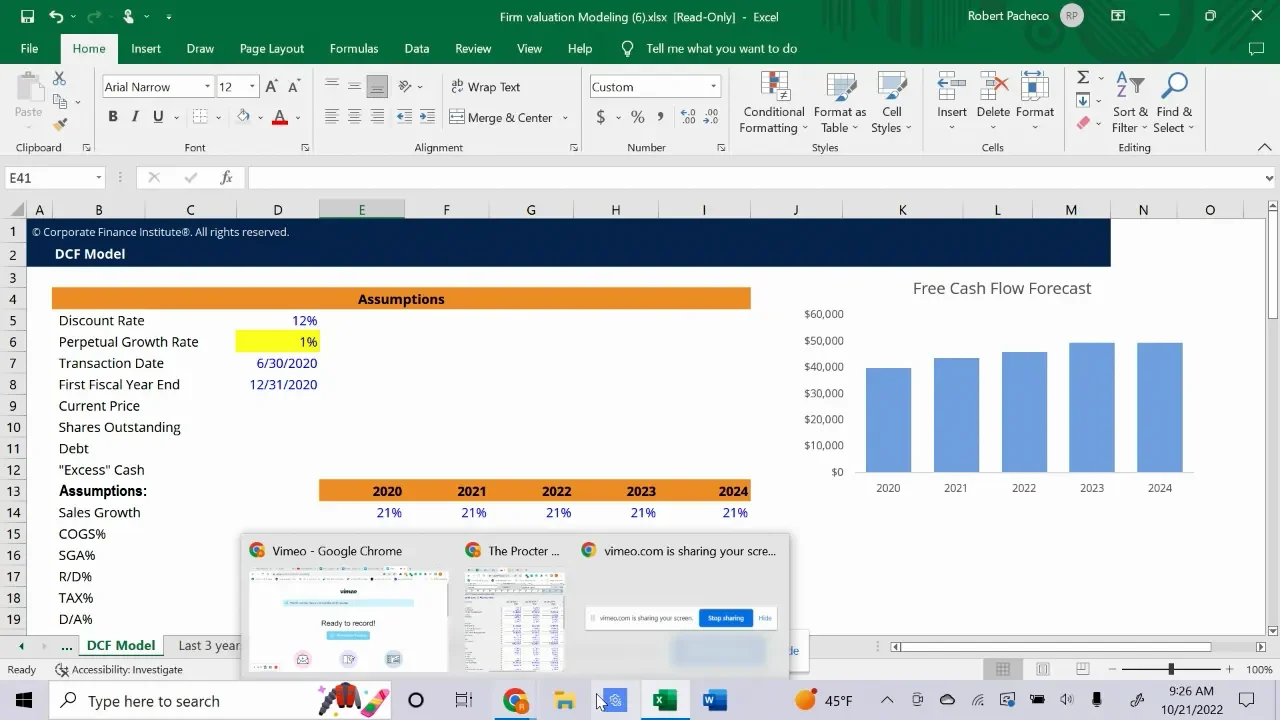
Task: Open Find & Select menu
Action: [1173, 102]
